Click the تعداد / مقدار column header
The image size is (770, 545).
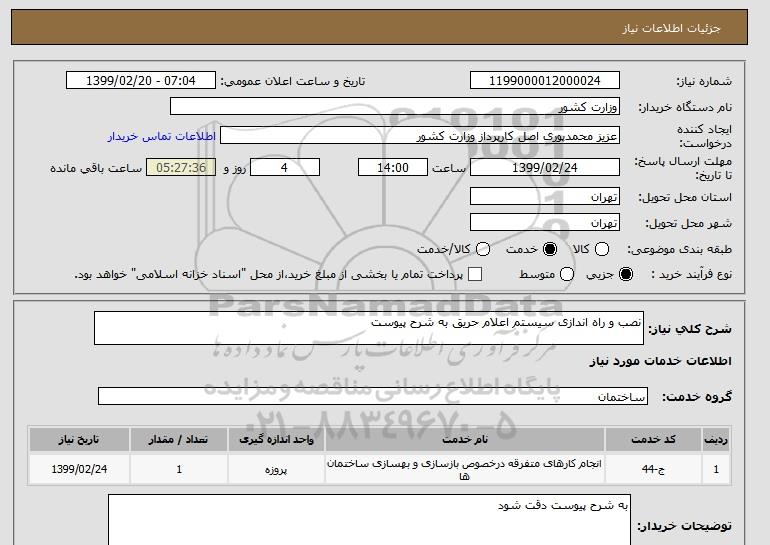coord(179,439)
